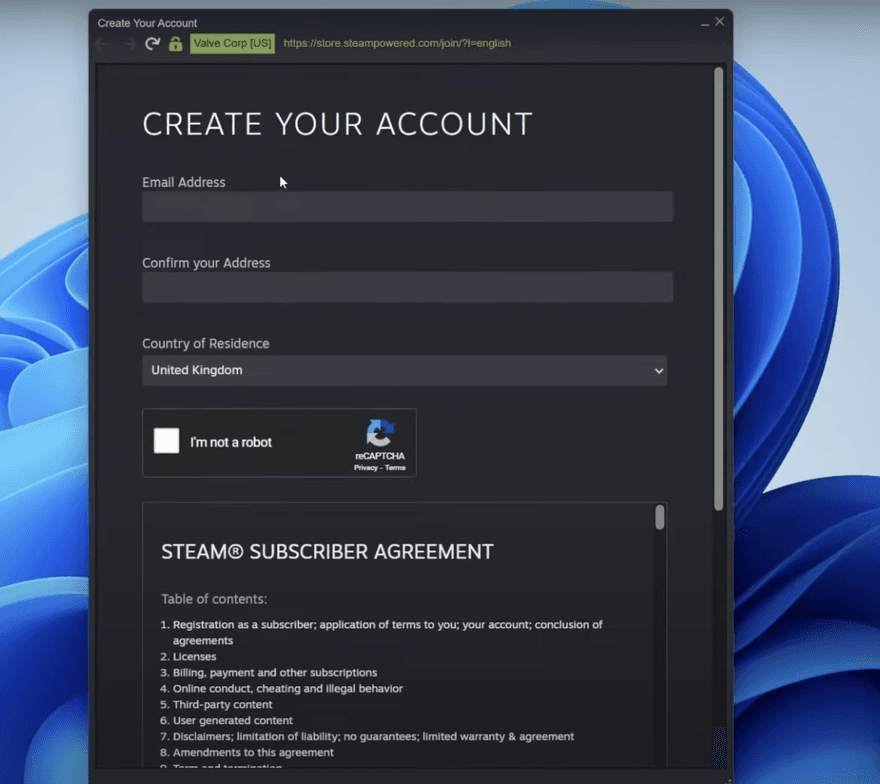Click the store.steampowered.com URL text
This screenshot has height=784, width=880.
point(397,43)
